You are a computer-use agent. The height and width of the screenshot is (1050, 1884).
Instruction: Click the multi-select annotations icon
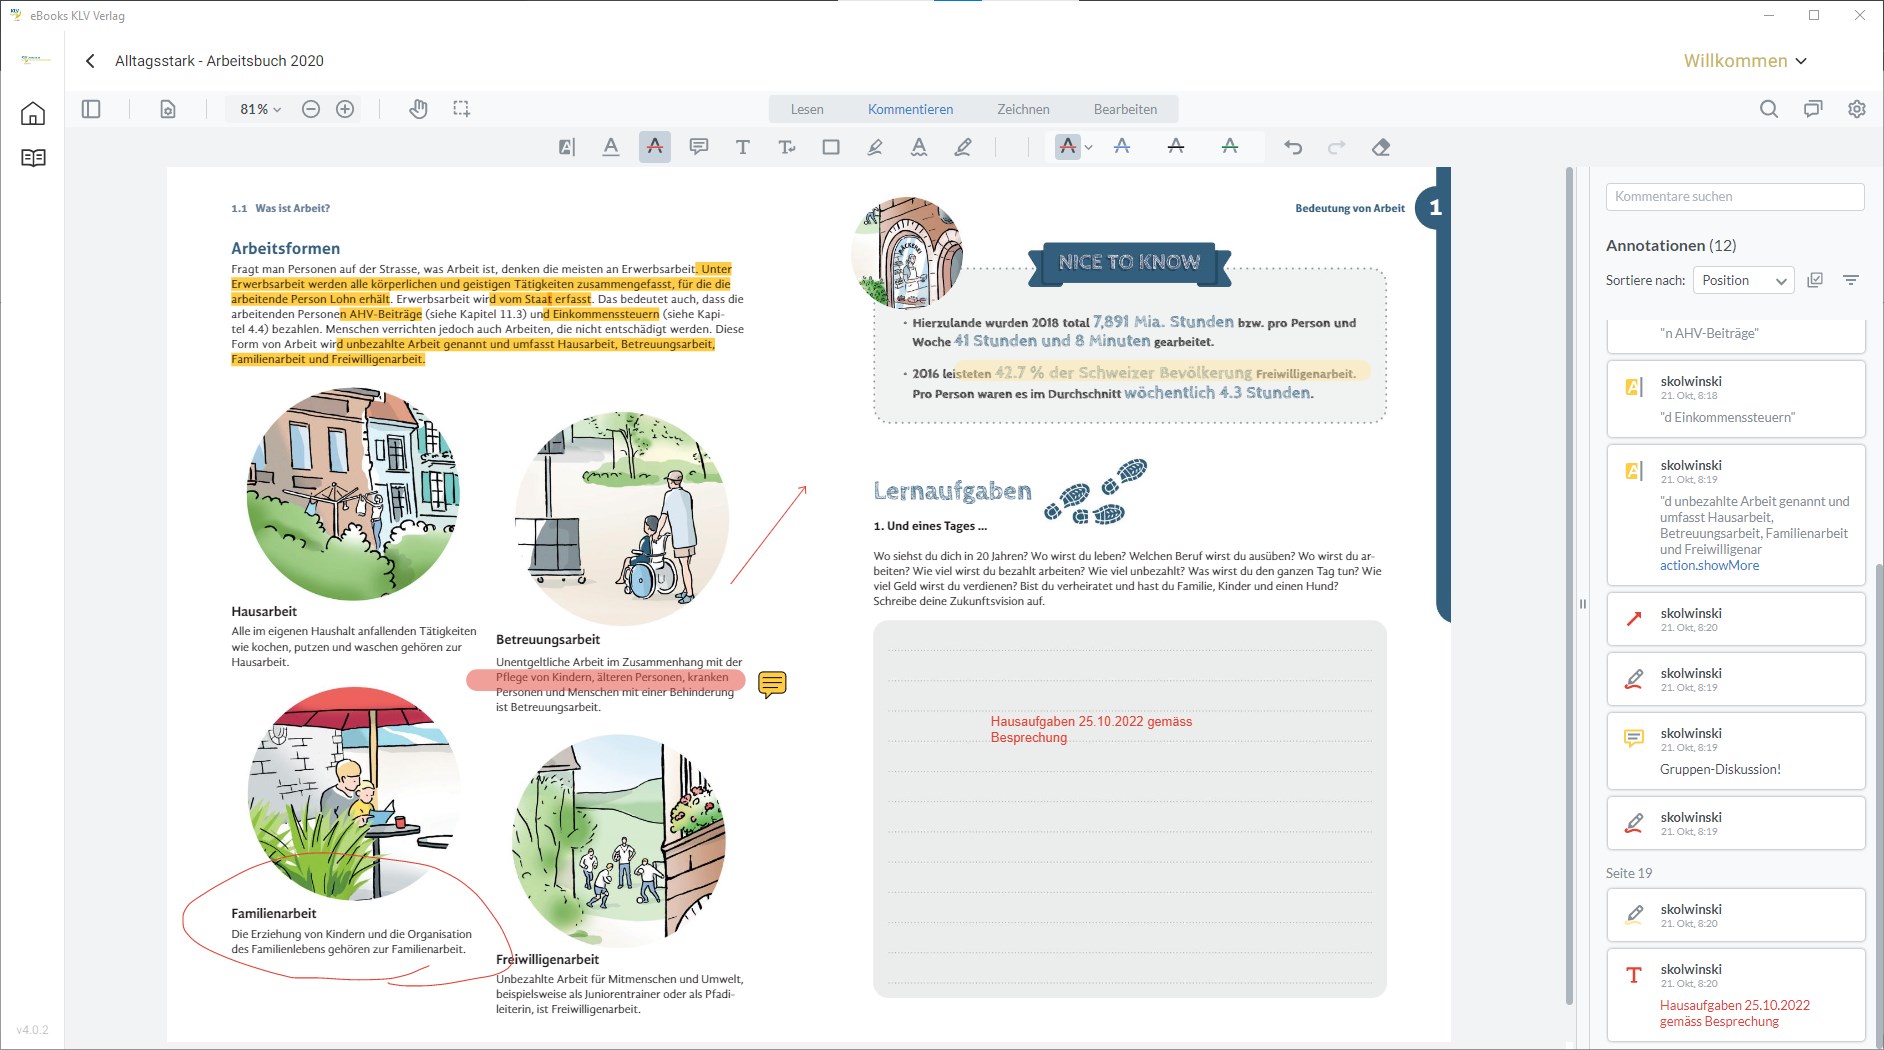pyautogui.click(x=1815, y=280)
